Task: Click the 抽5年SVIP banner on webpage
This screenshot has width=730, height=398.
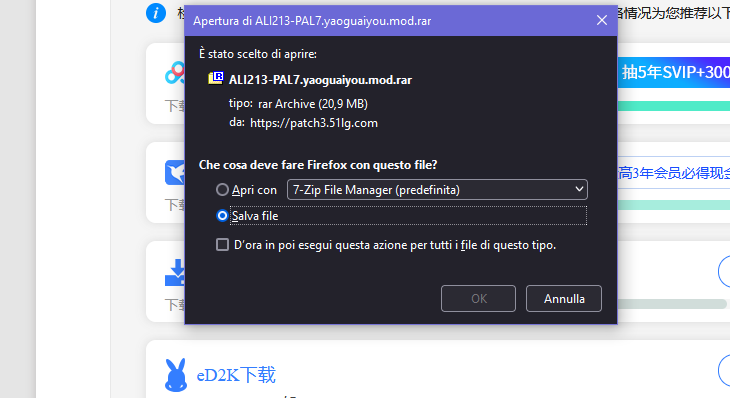Action: [674, 72]
